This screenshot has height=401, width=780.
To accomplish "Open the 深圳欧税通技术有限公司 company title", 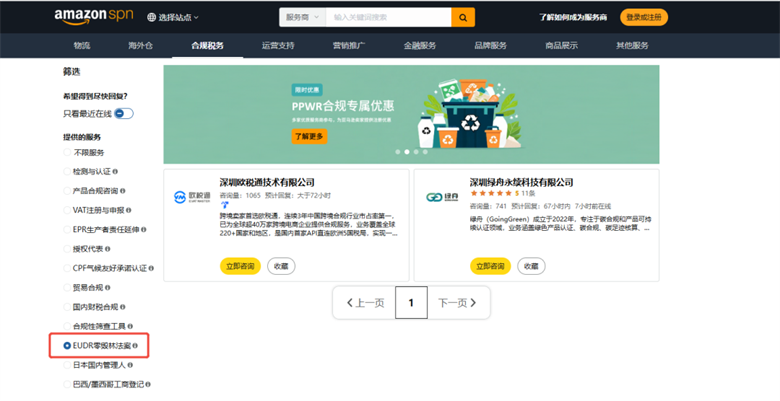I will coord(267,182).
